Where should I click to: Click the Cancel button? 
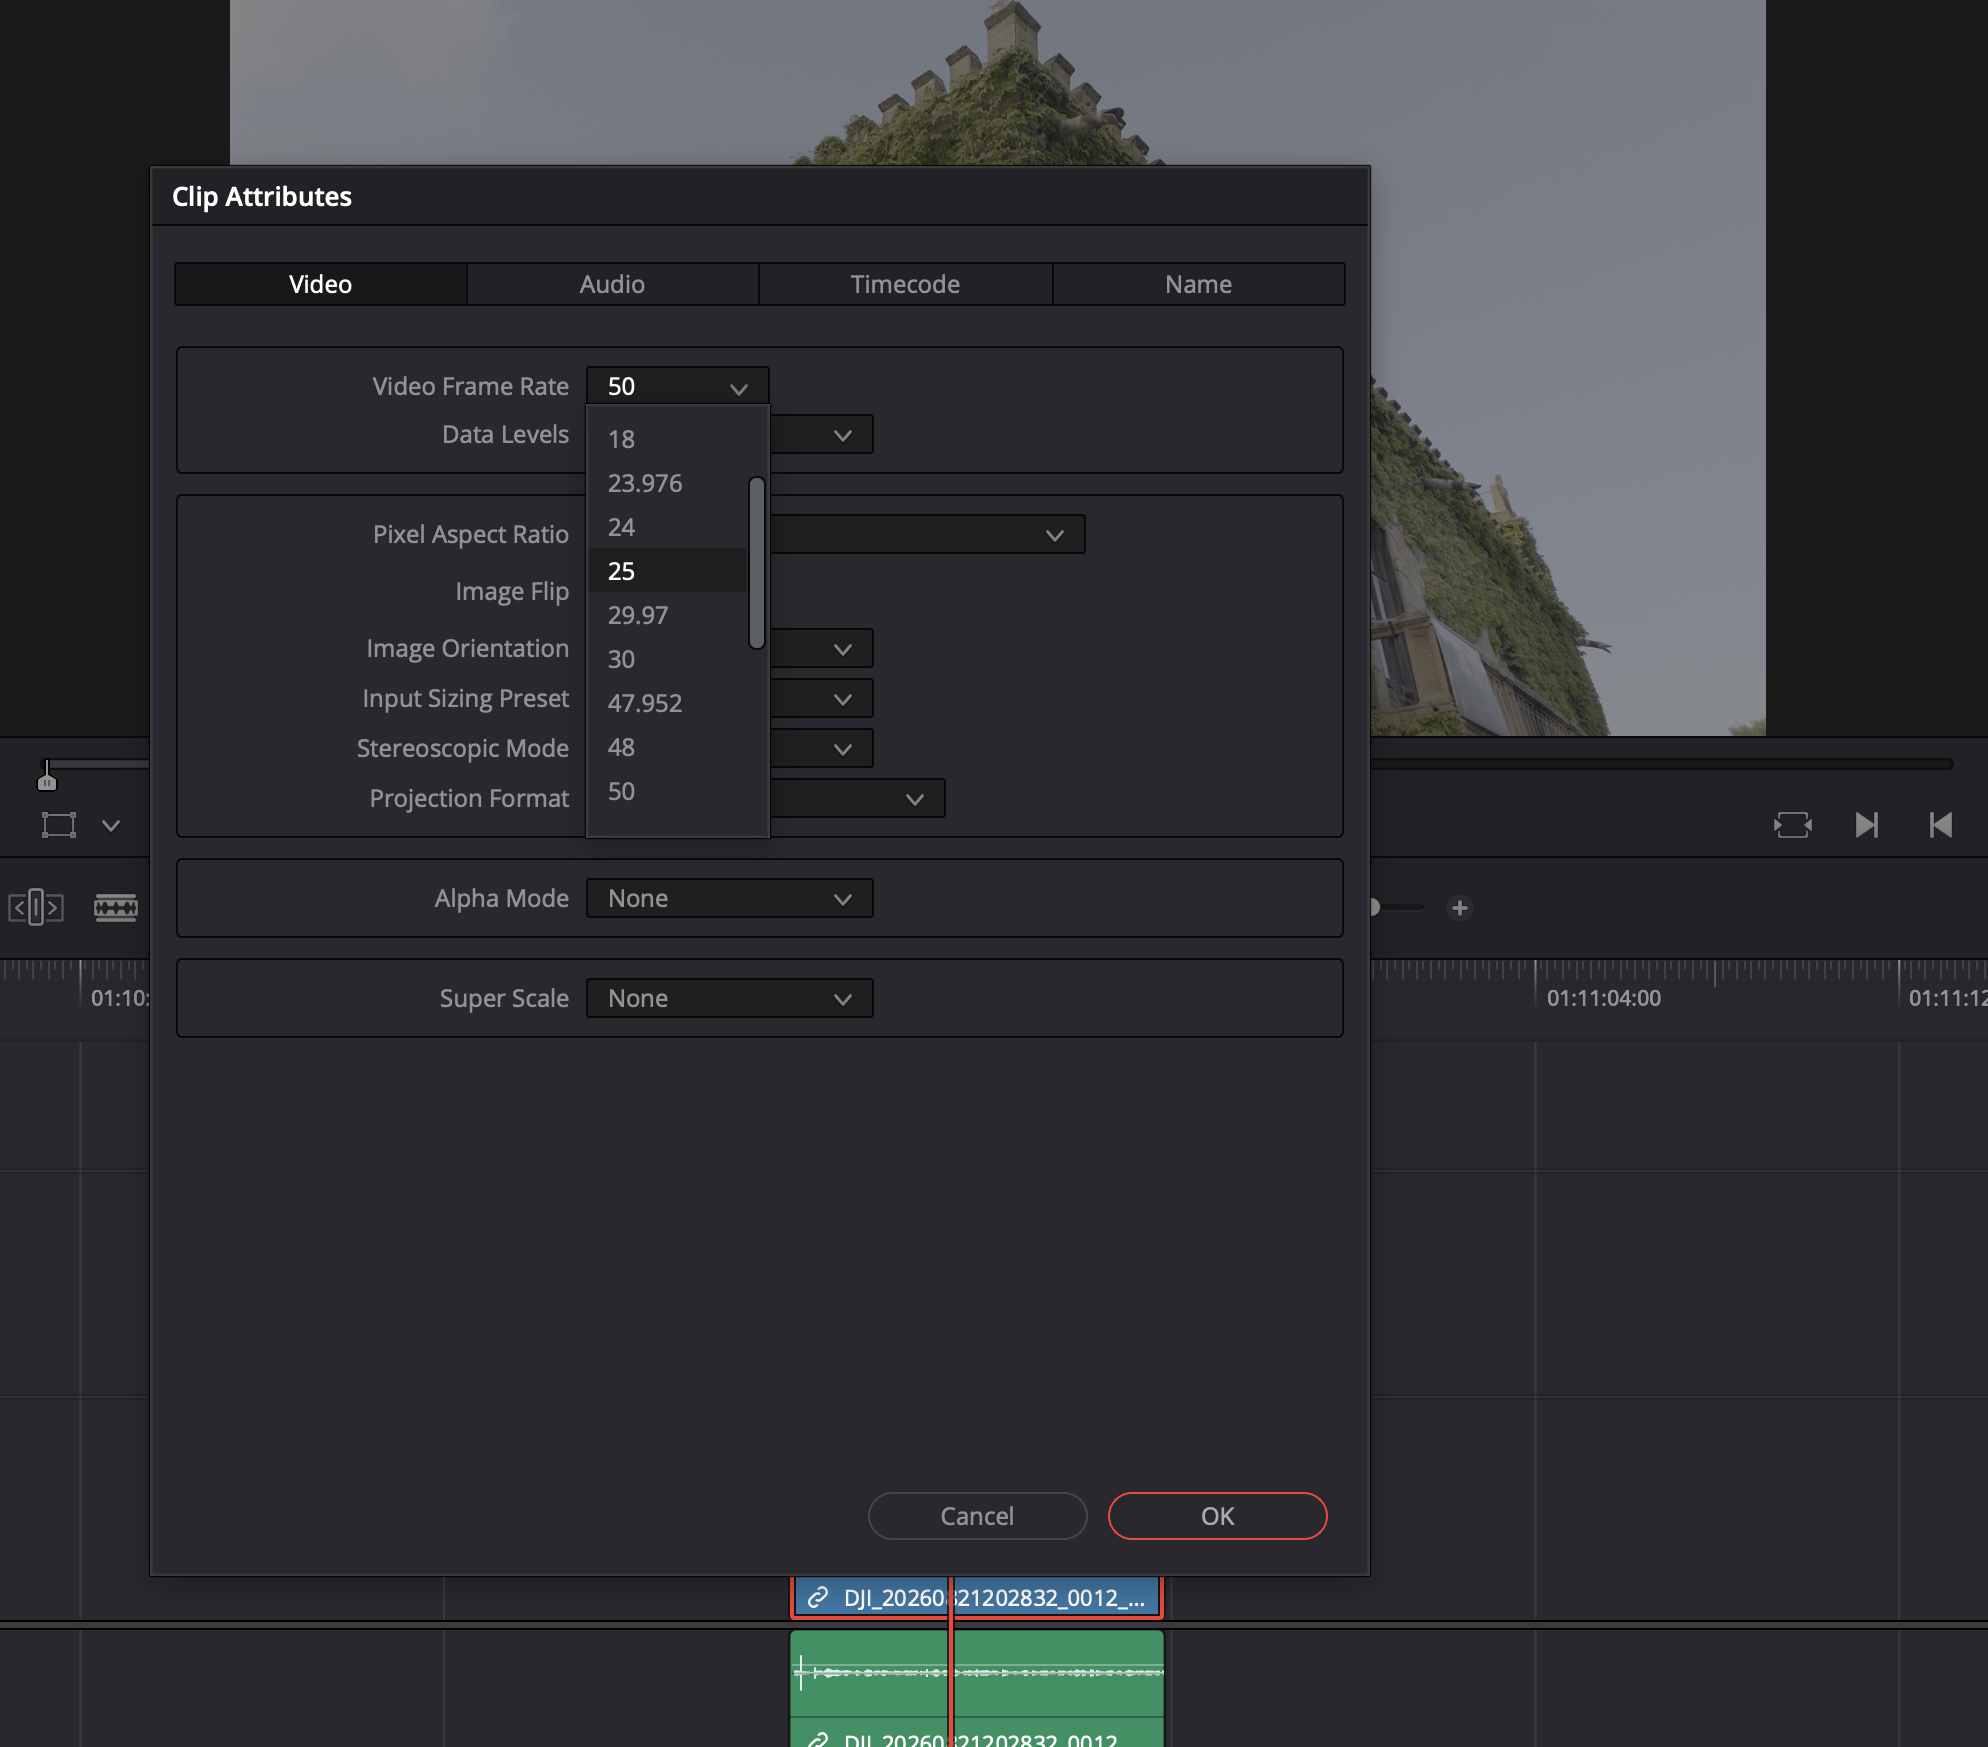[x=977, y=1516]
